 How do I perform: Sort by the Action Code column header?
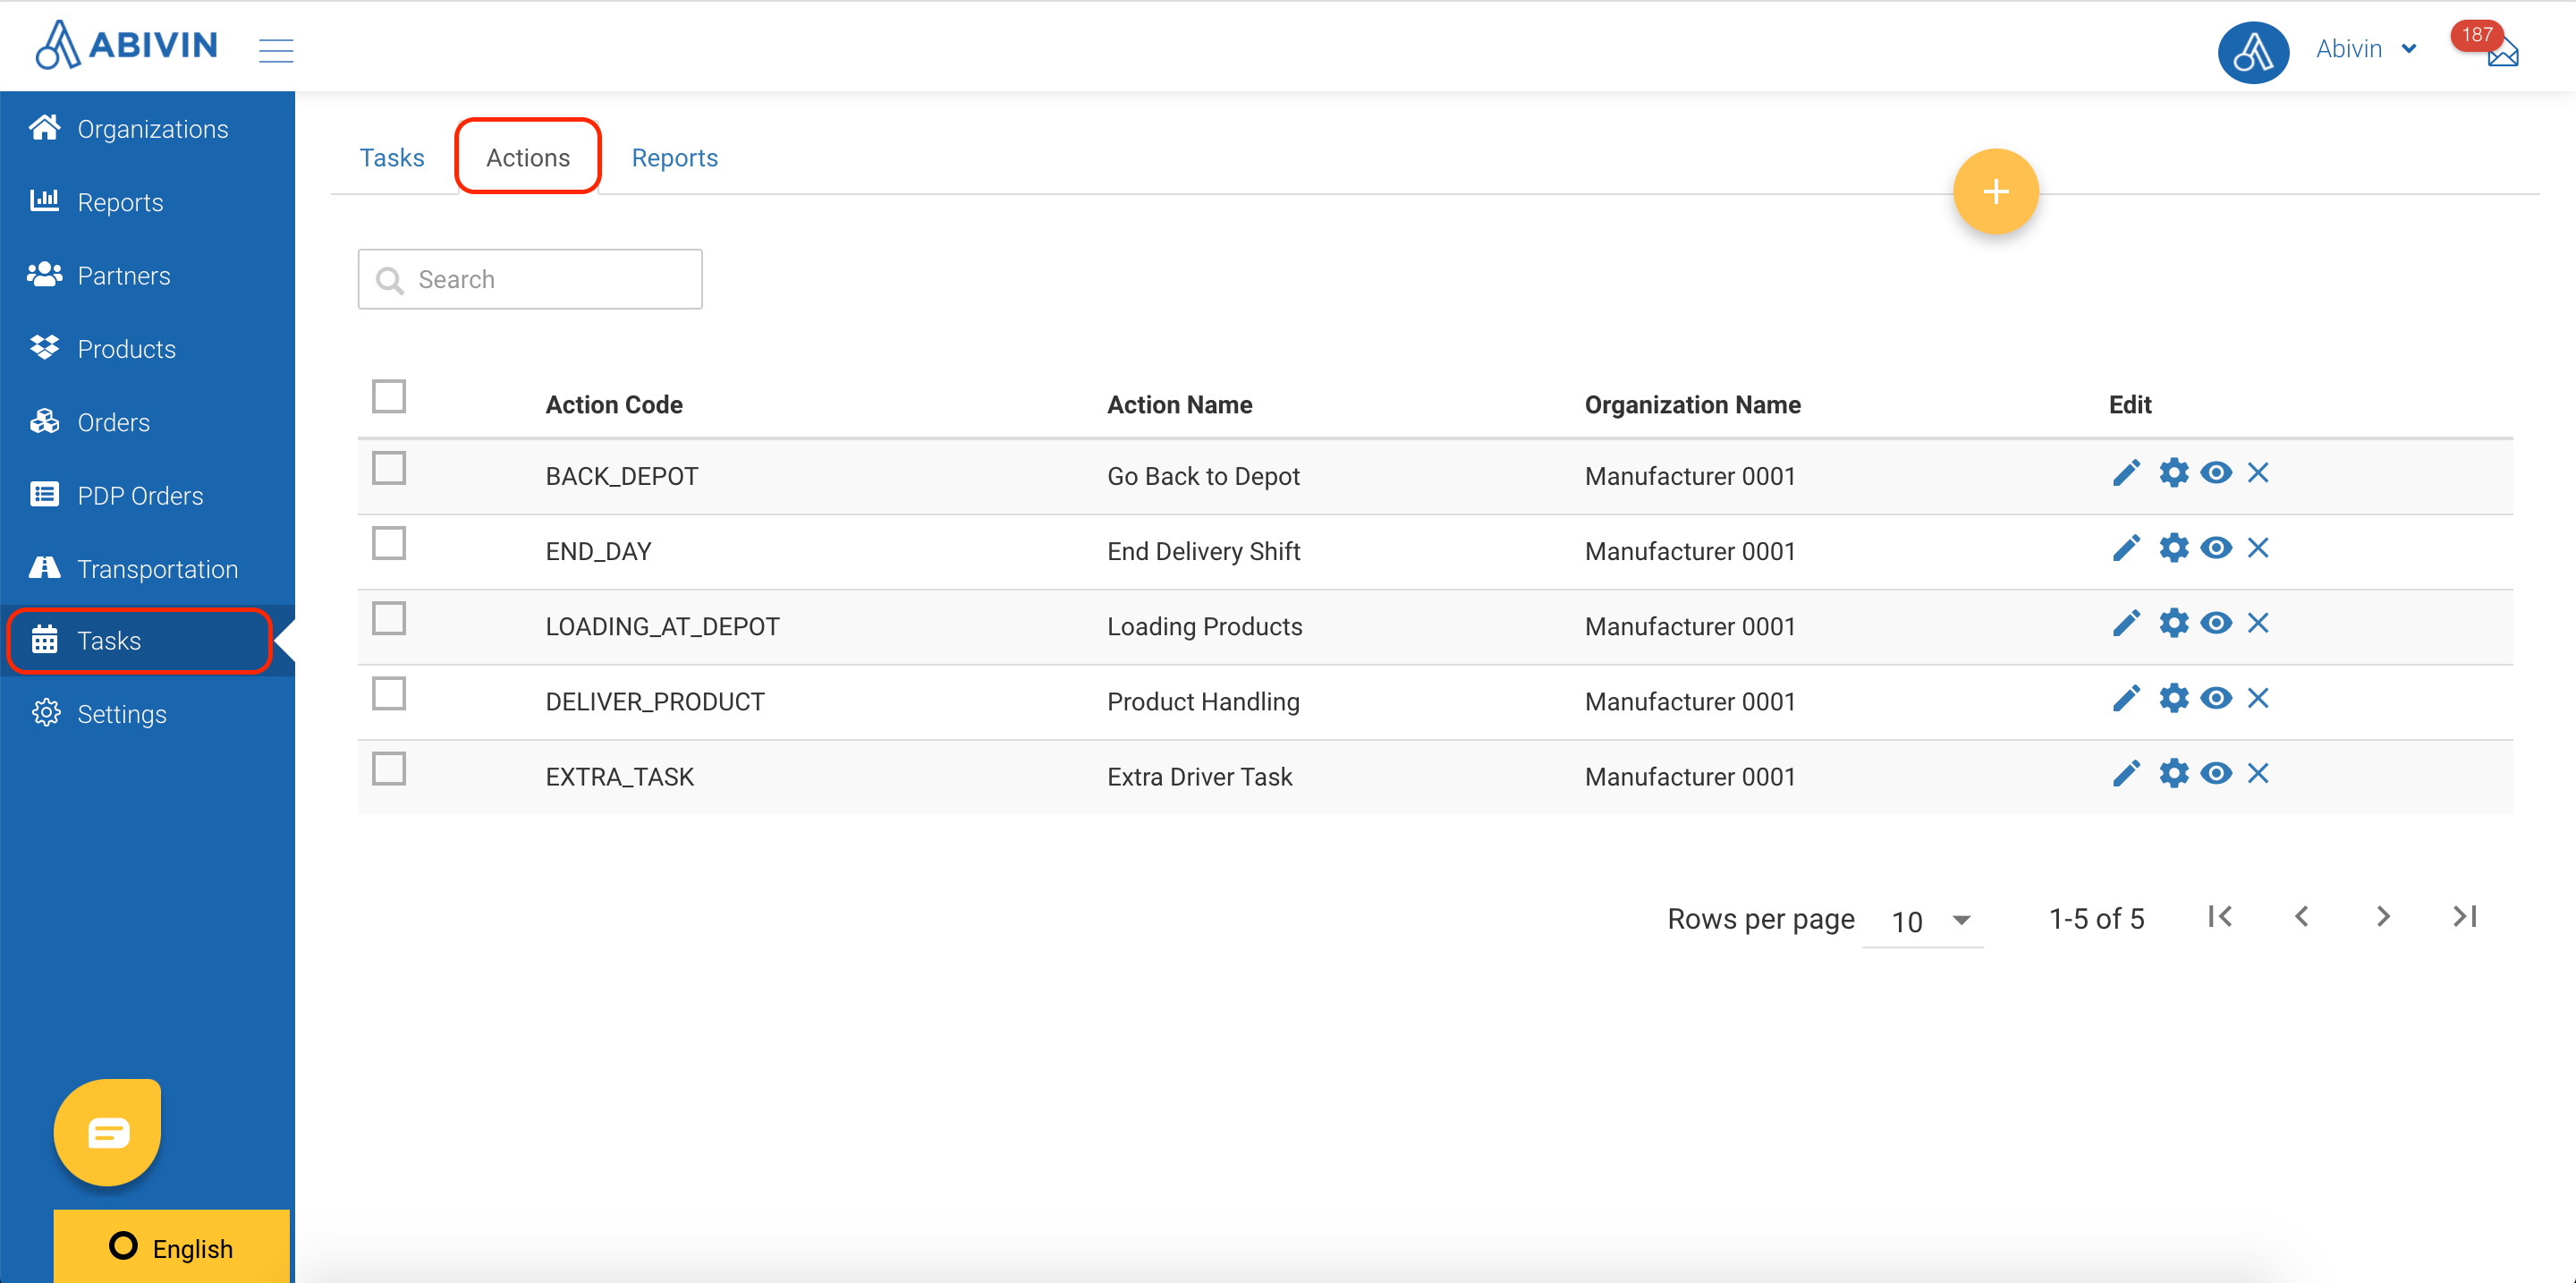tap(614, 405)
